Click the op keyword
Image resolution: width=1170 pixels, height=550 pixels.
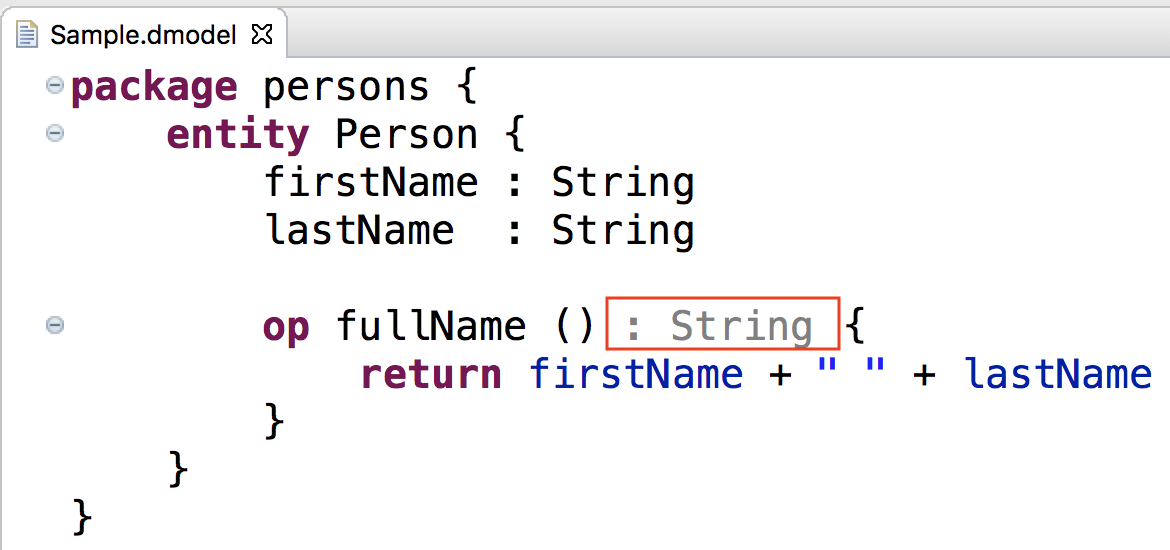click(286, 326)
